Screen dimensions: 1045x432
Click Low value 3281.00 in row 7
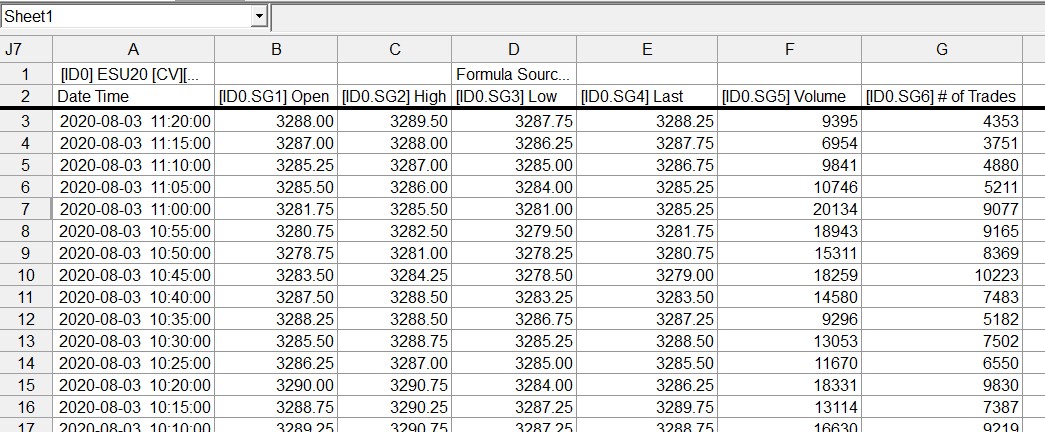tap(514, 209)
